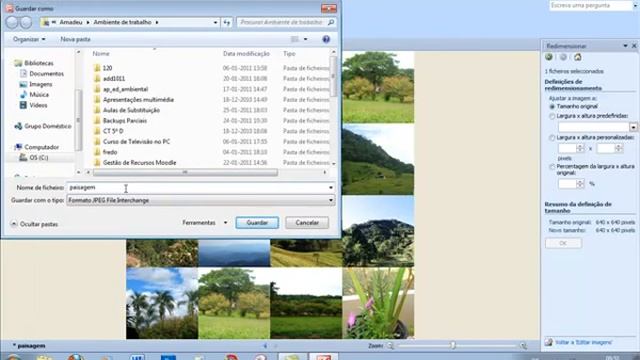Open the Gestão de Recursos Moodle folder

139,163
